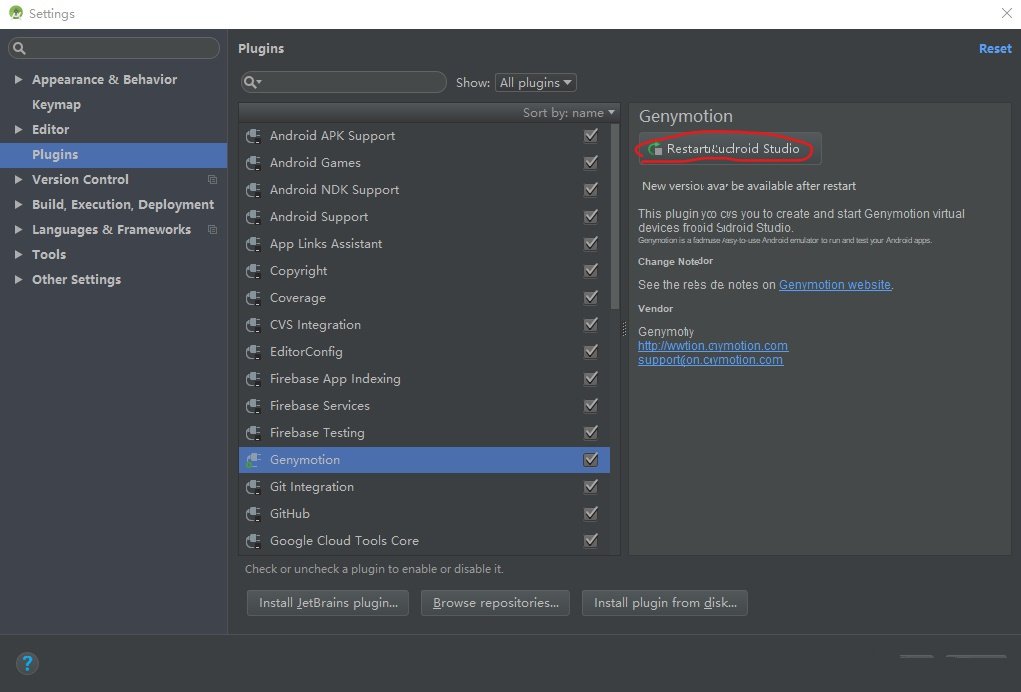Click the plugin search magnifier icon
Viewport: 1021px width, 692px height.
click(251, 82)
